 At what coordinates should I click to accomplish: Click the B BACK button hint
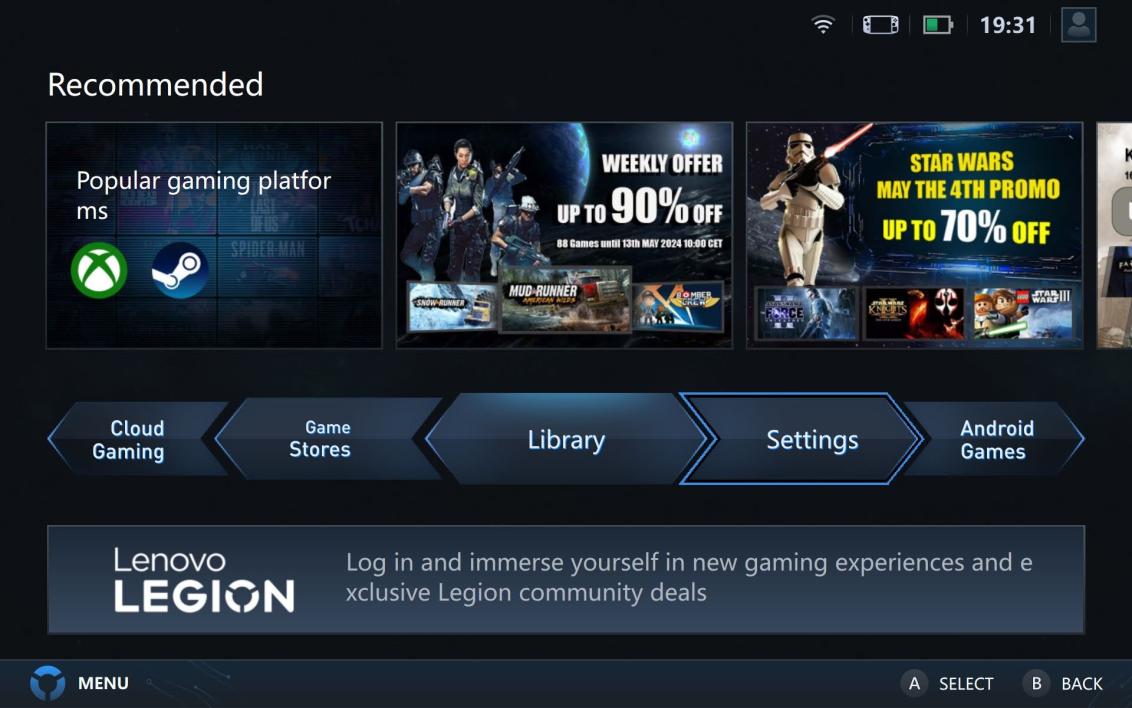click(x=1063, y=683)
